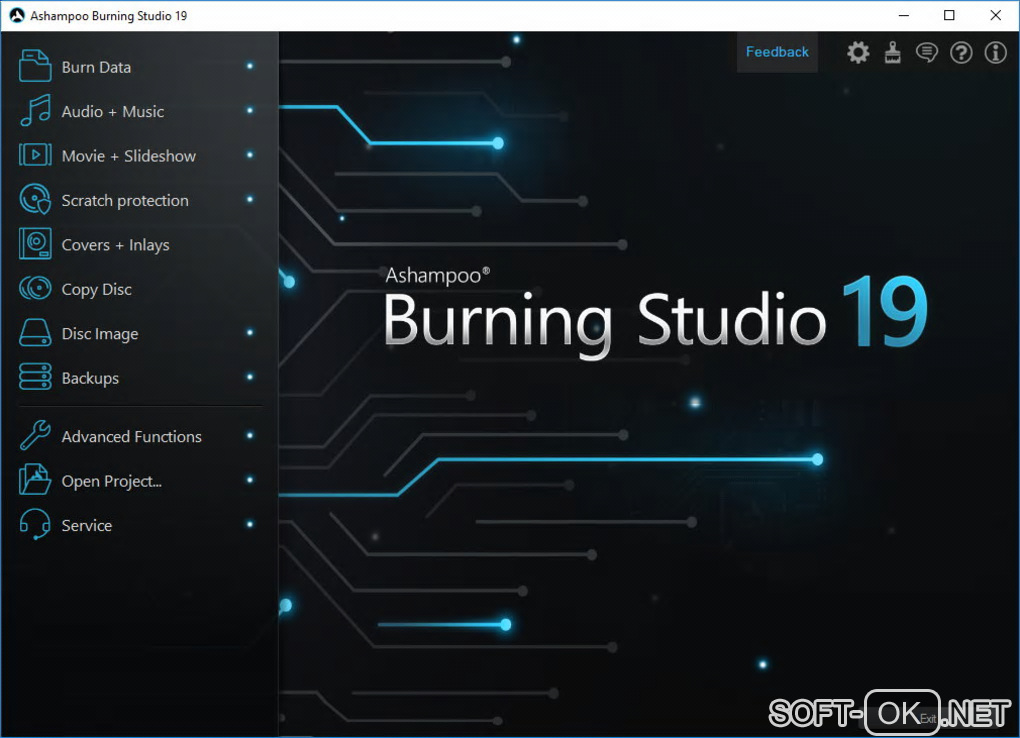Click the Audio + Music note icon

coord(35,111)
